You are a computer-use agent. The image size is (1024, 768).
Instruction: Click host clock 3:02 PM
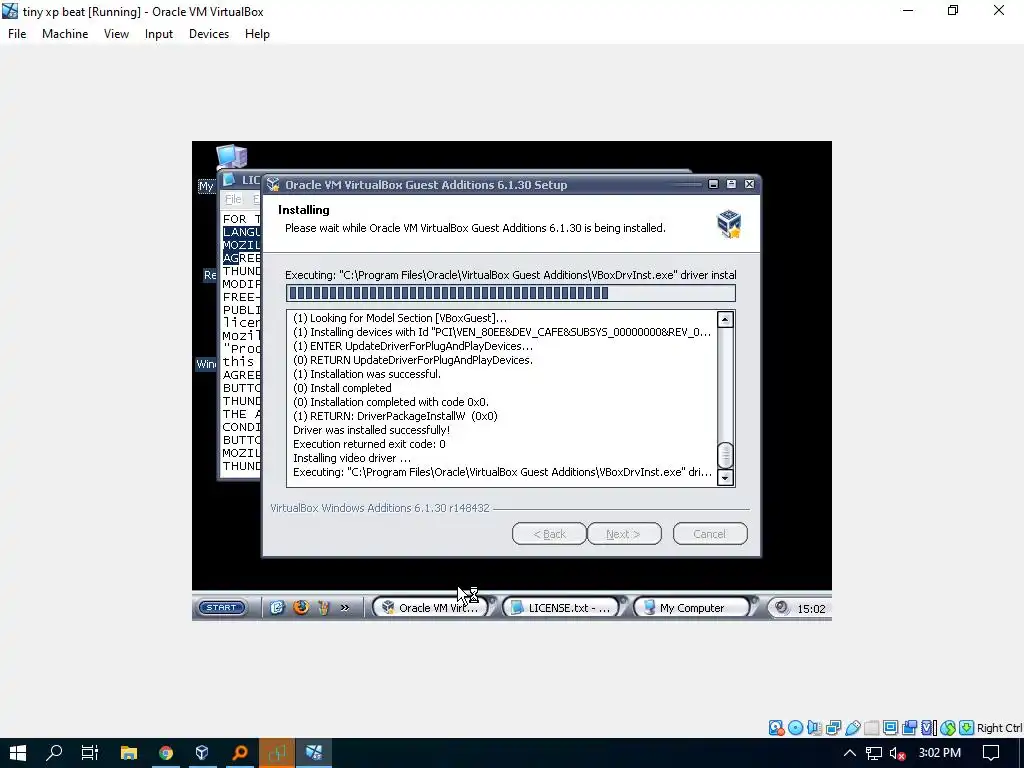[940, 753]
